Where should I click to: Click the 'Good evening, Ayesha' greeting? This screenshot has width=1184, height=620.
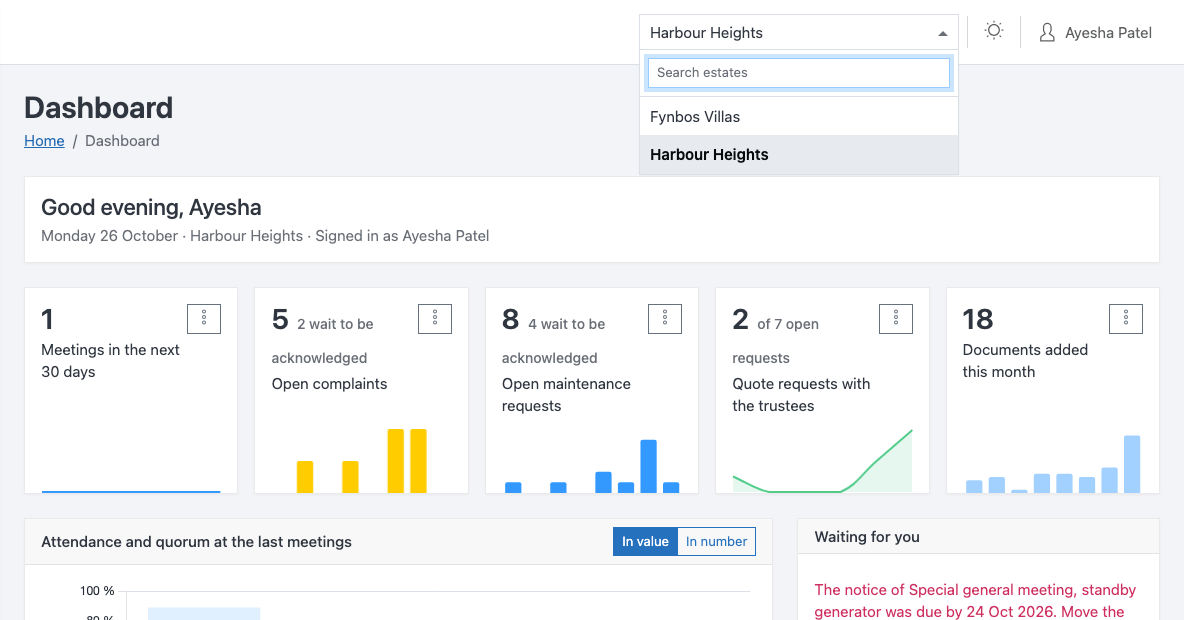pyautogui.click(x=151, y=207)
